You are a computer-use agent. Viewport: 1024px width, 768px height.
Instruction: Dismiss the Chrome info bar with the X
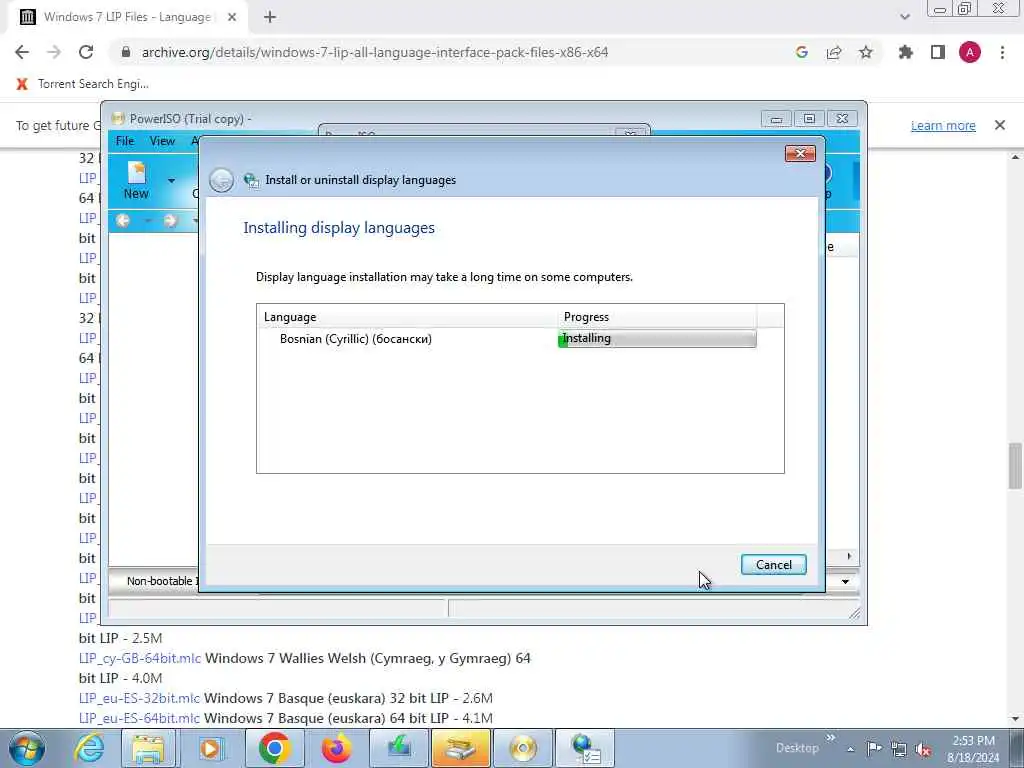[1000, 125]
